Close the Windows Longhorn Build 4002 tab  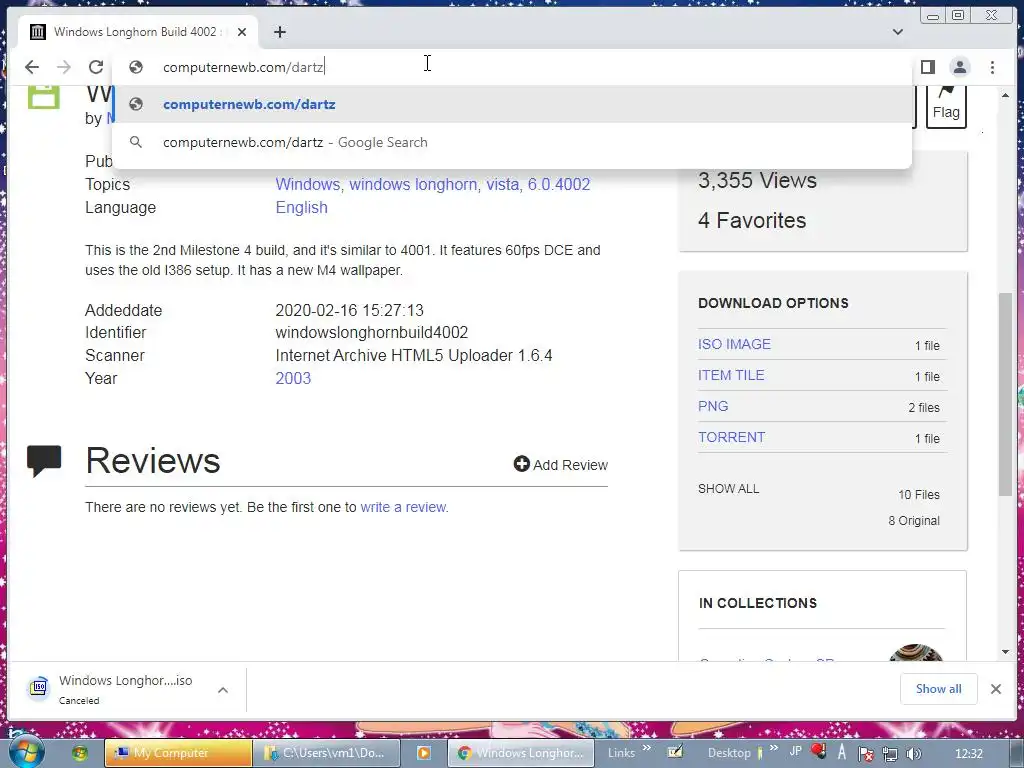click(242, 32)
